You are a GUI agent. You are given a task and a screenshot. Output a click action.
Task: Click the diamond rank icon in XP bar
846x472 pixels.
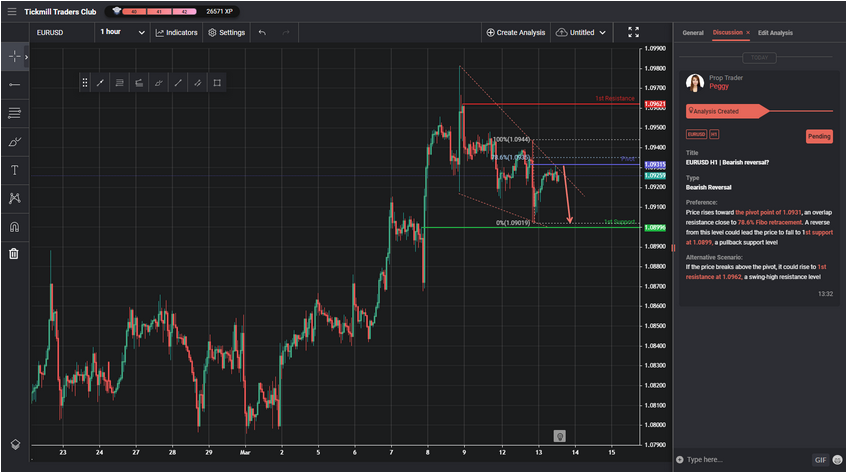[x=117, y=11]
